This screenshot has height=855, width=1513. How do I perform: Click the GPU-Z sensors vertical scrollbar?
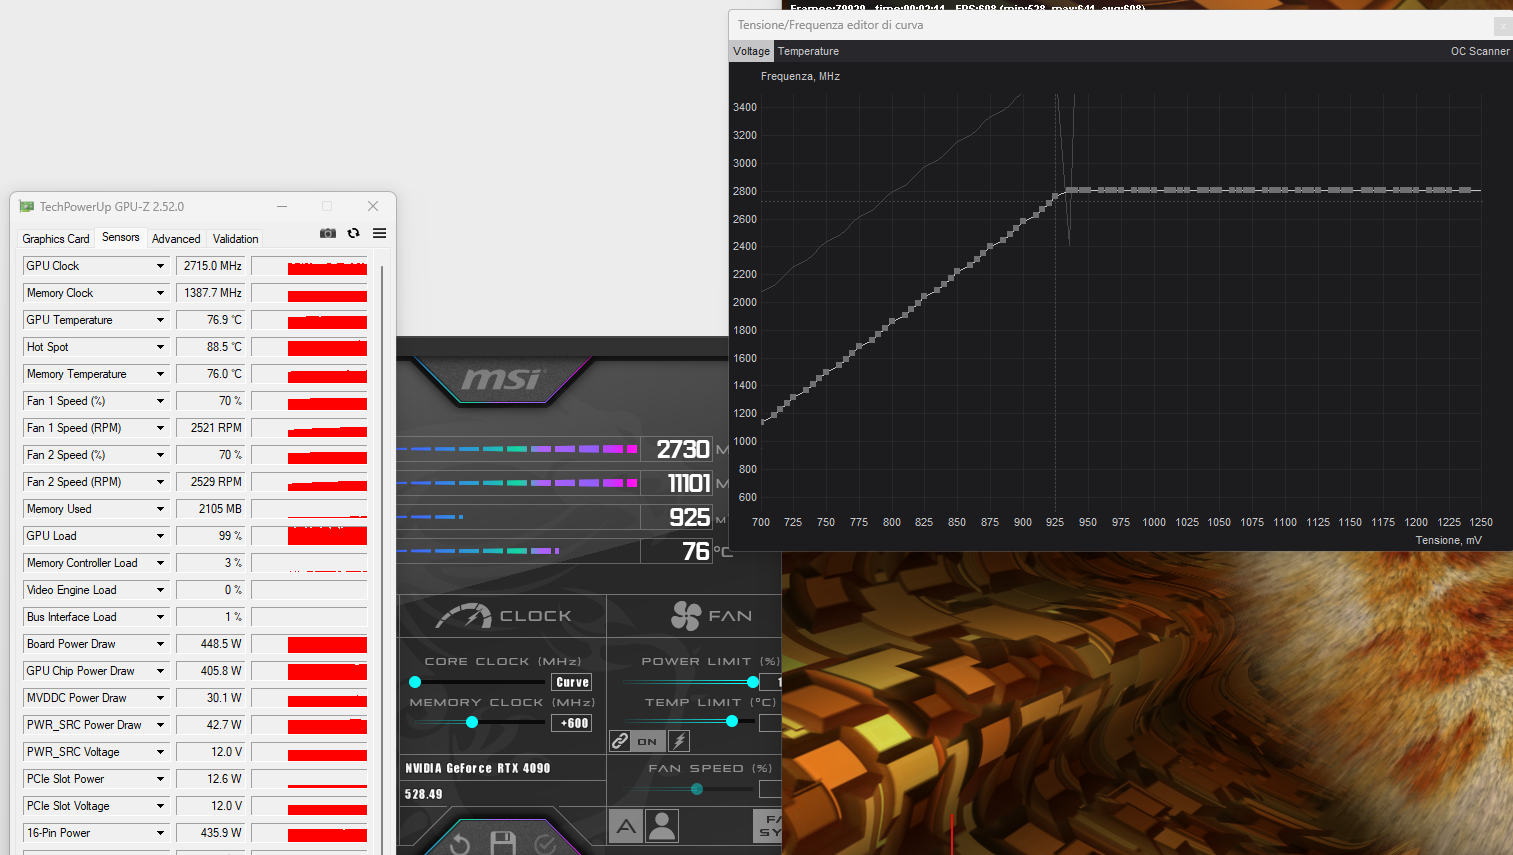pyautogui.click(x=382, y=560)
